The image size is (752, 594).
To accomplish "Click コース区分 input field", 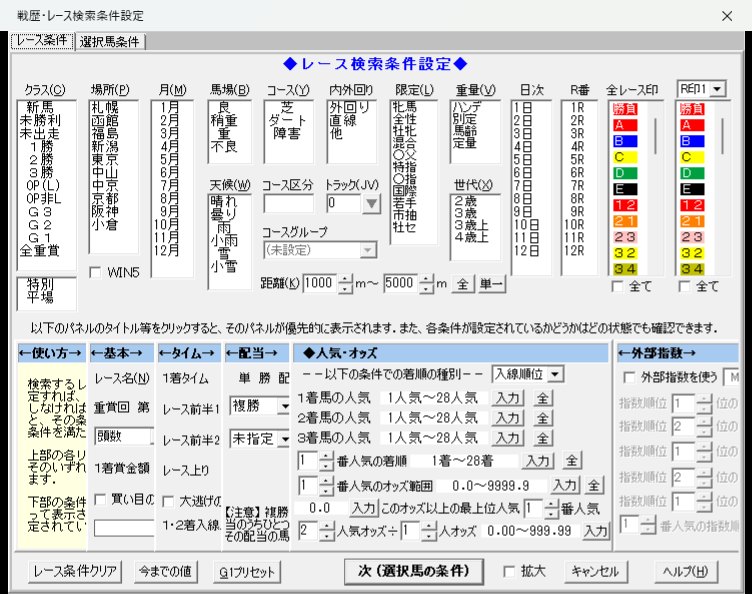I will 288,204.
